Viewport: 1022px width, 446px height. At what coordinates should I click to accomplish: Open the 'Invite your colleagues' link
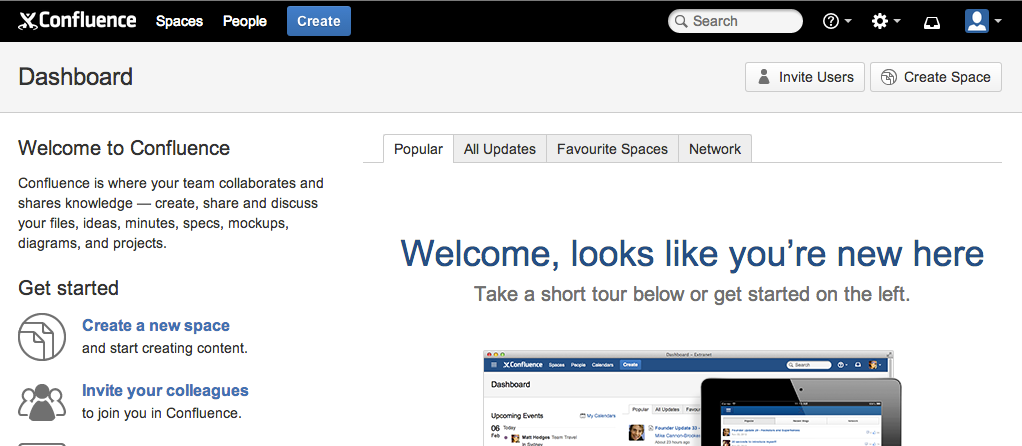pos(165,390)
